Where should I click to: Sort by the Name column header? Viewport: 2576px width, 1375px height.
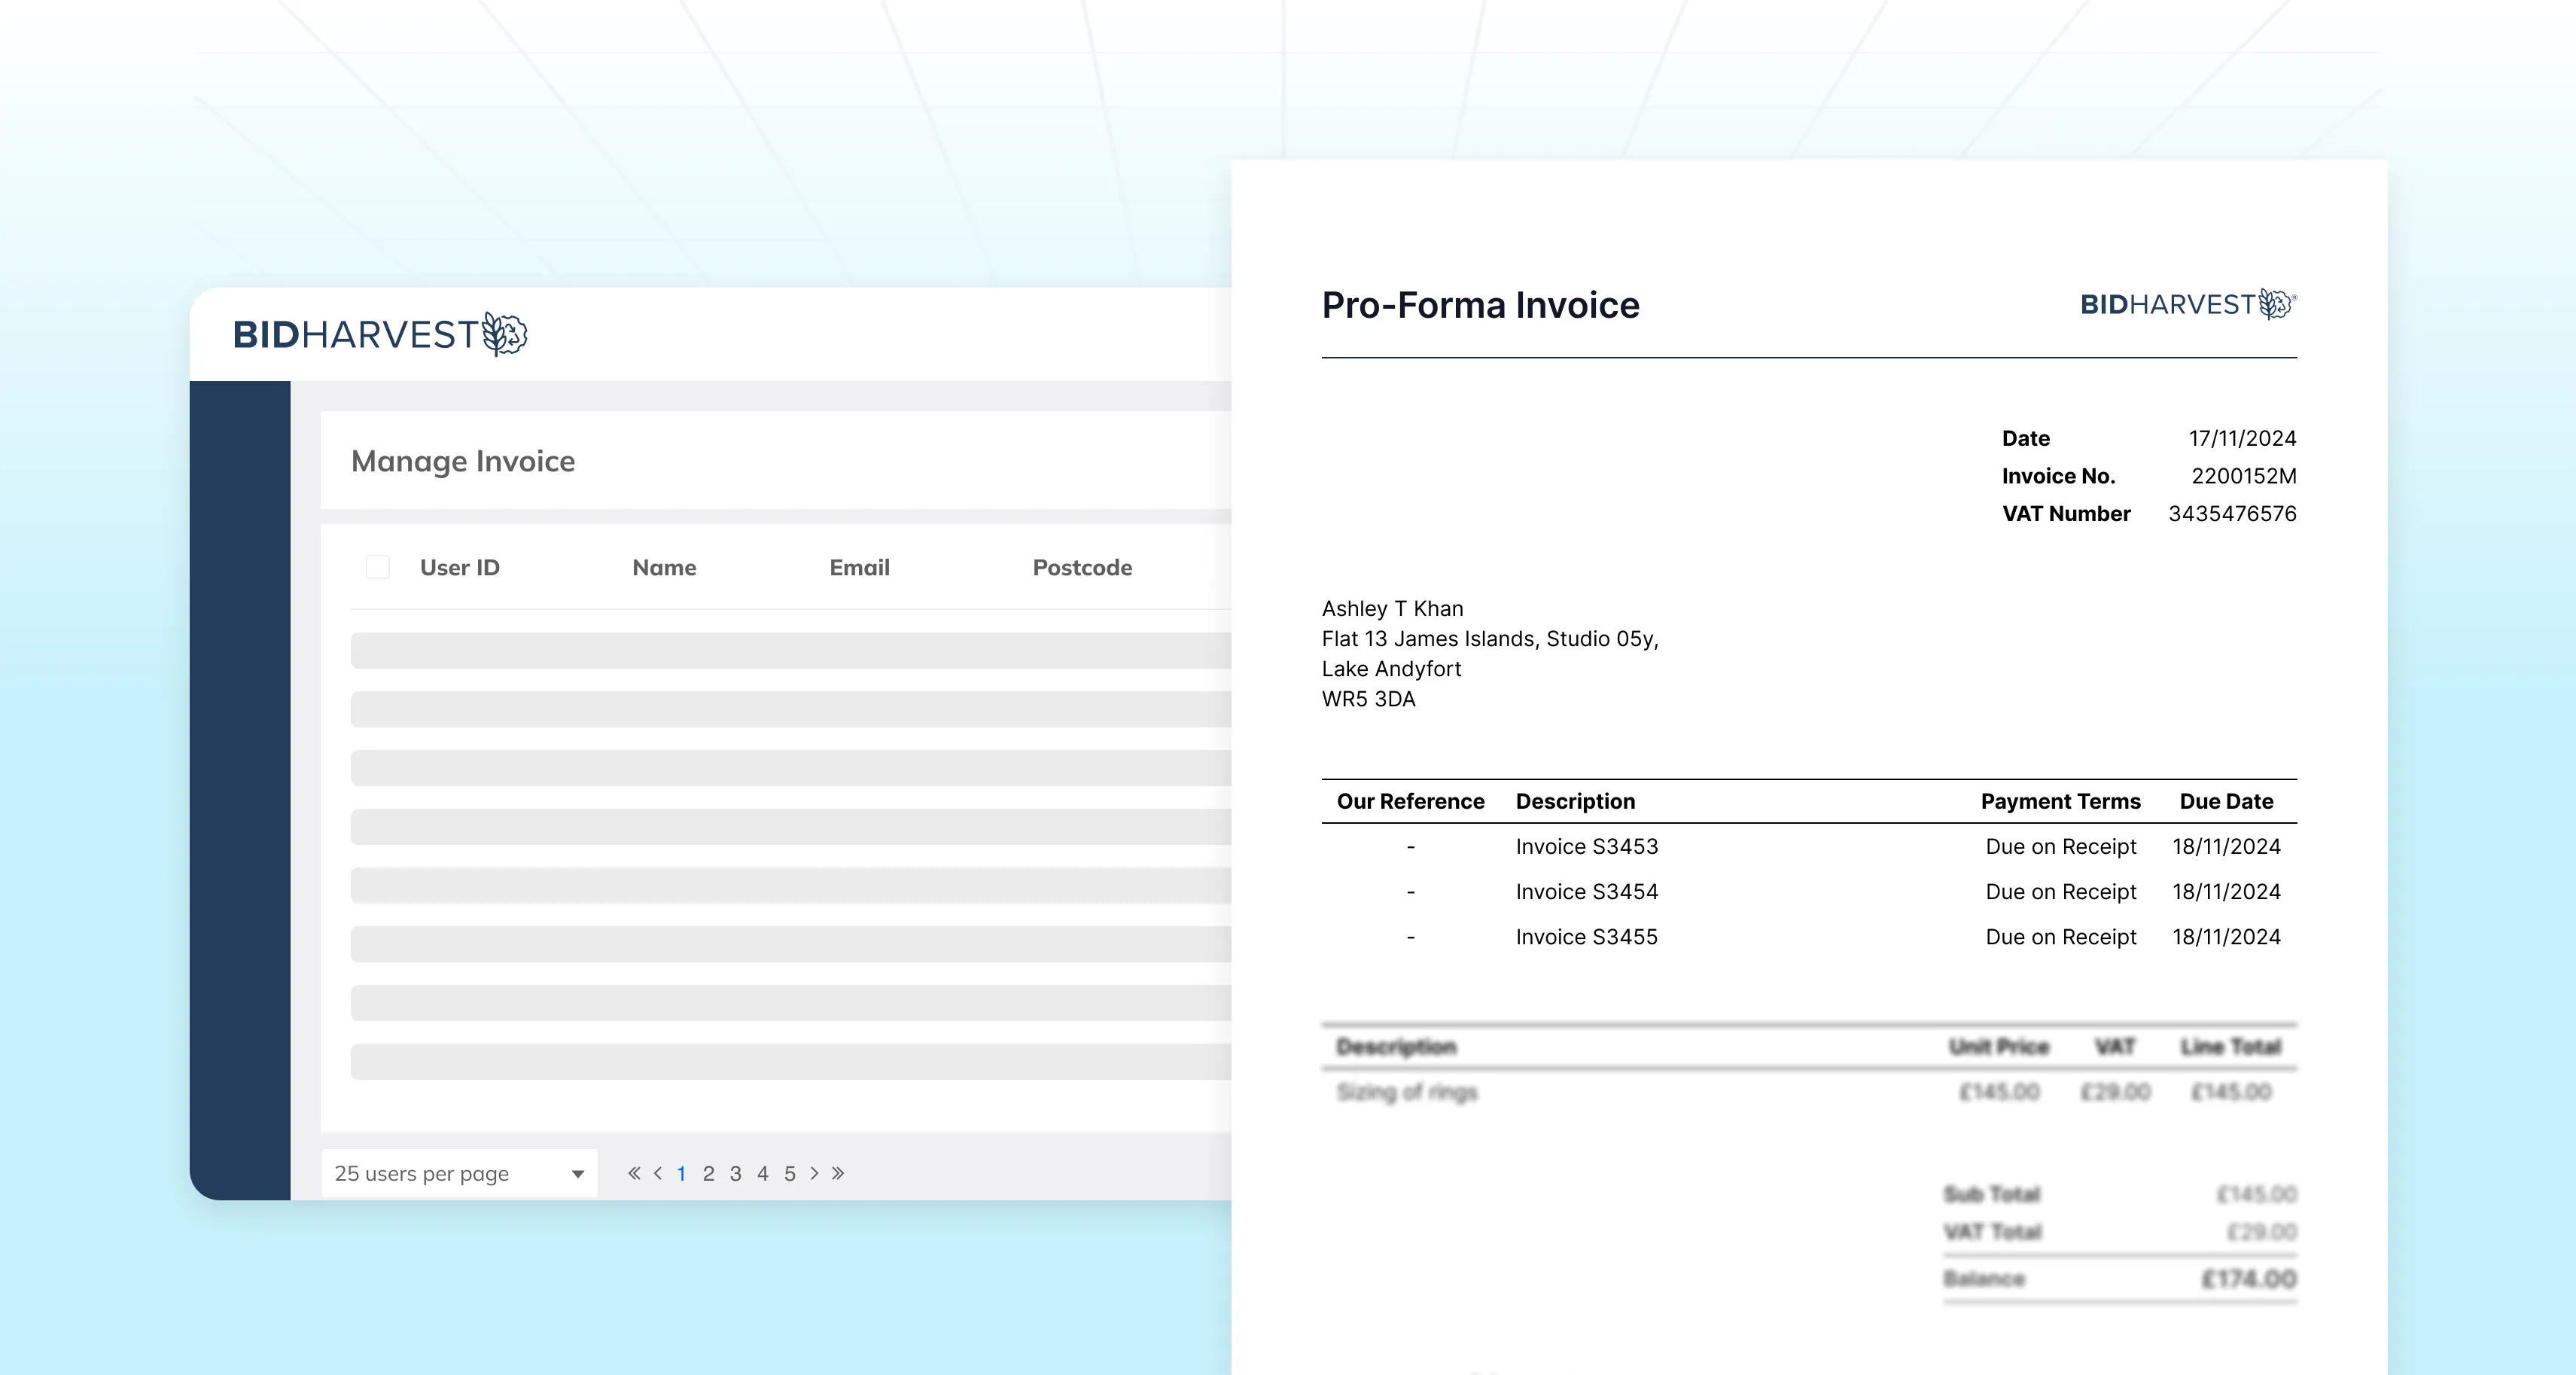(664, 567)
